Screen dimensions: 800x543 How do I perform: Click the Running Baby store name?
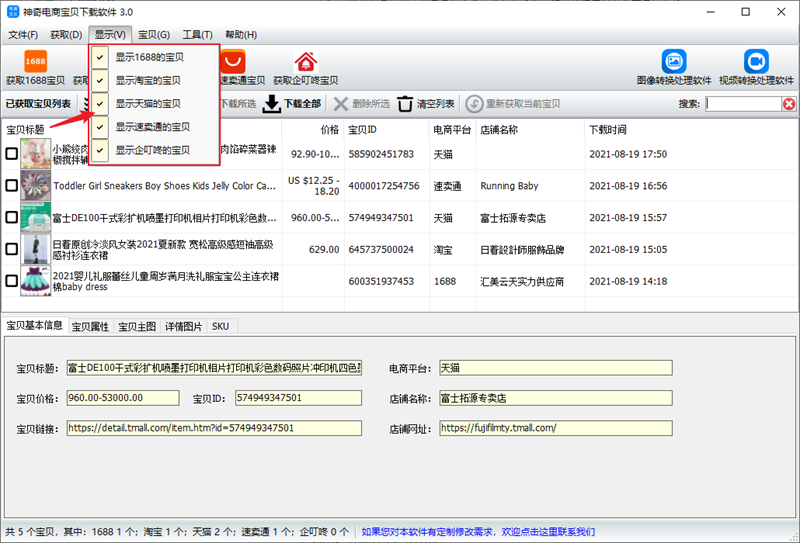click(x=509, y=186)
